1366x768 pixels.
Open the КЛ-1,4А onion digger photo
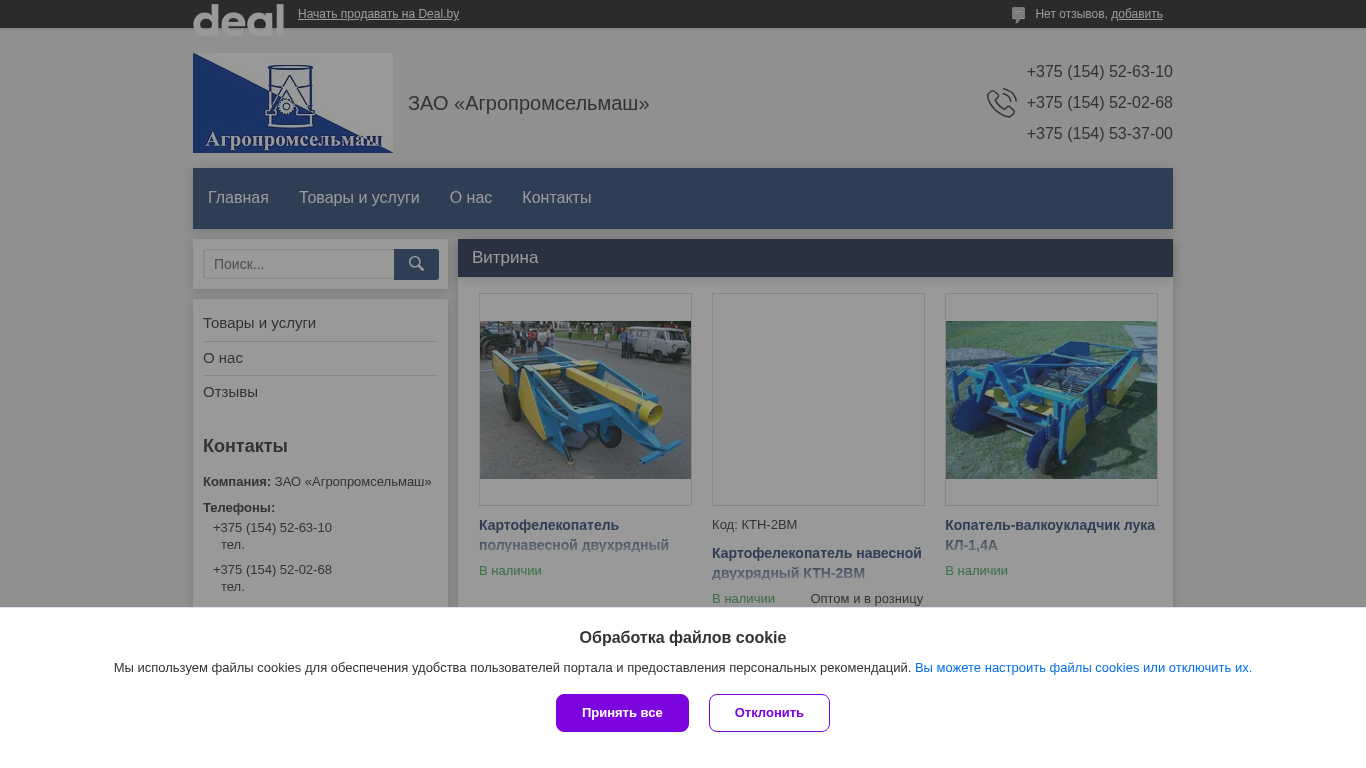click(1051, 399)
